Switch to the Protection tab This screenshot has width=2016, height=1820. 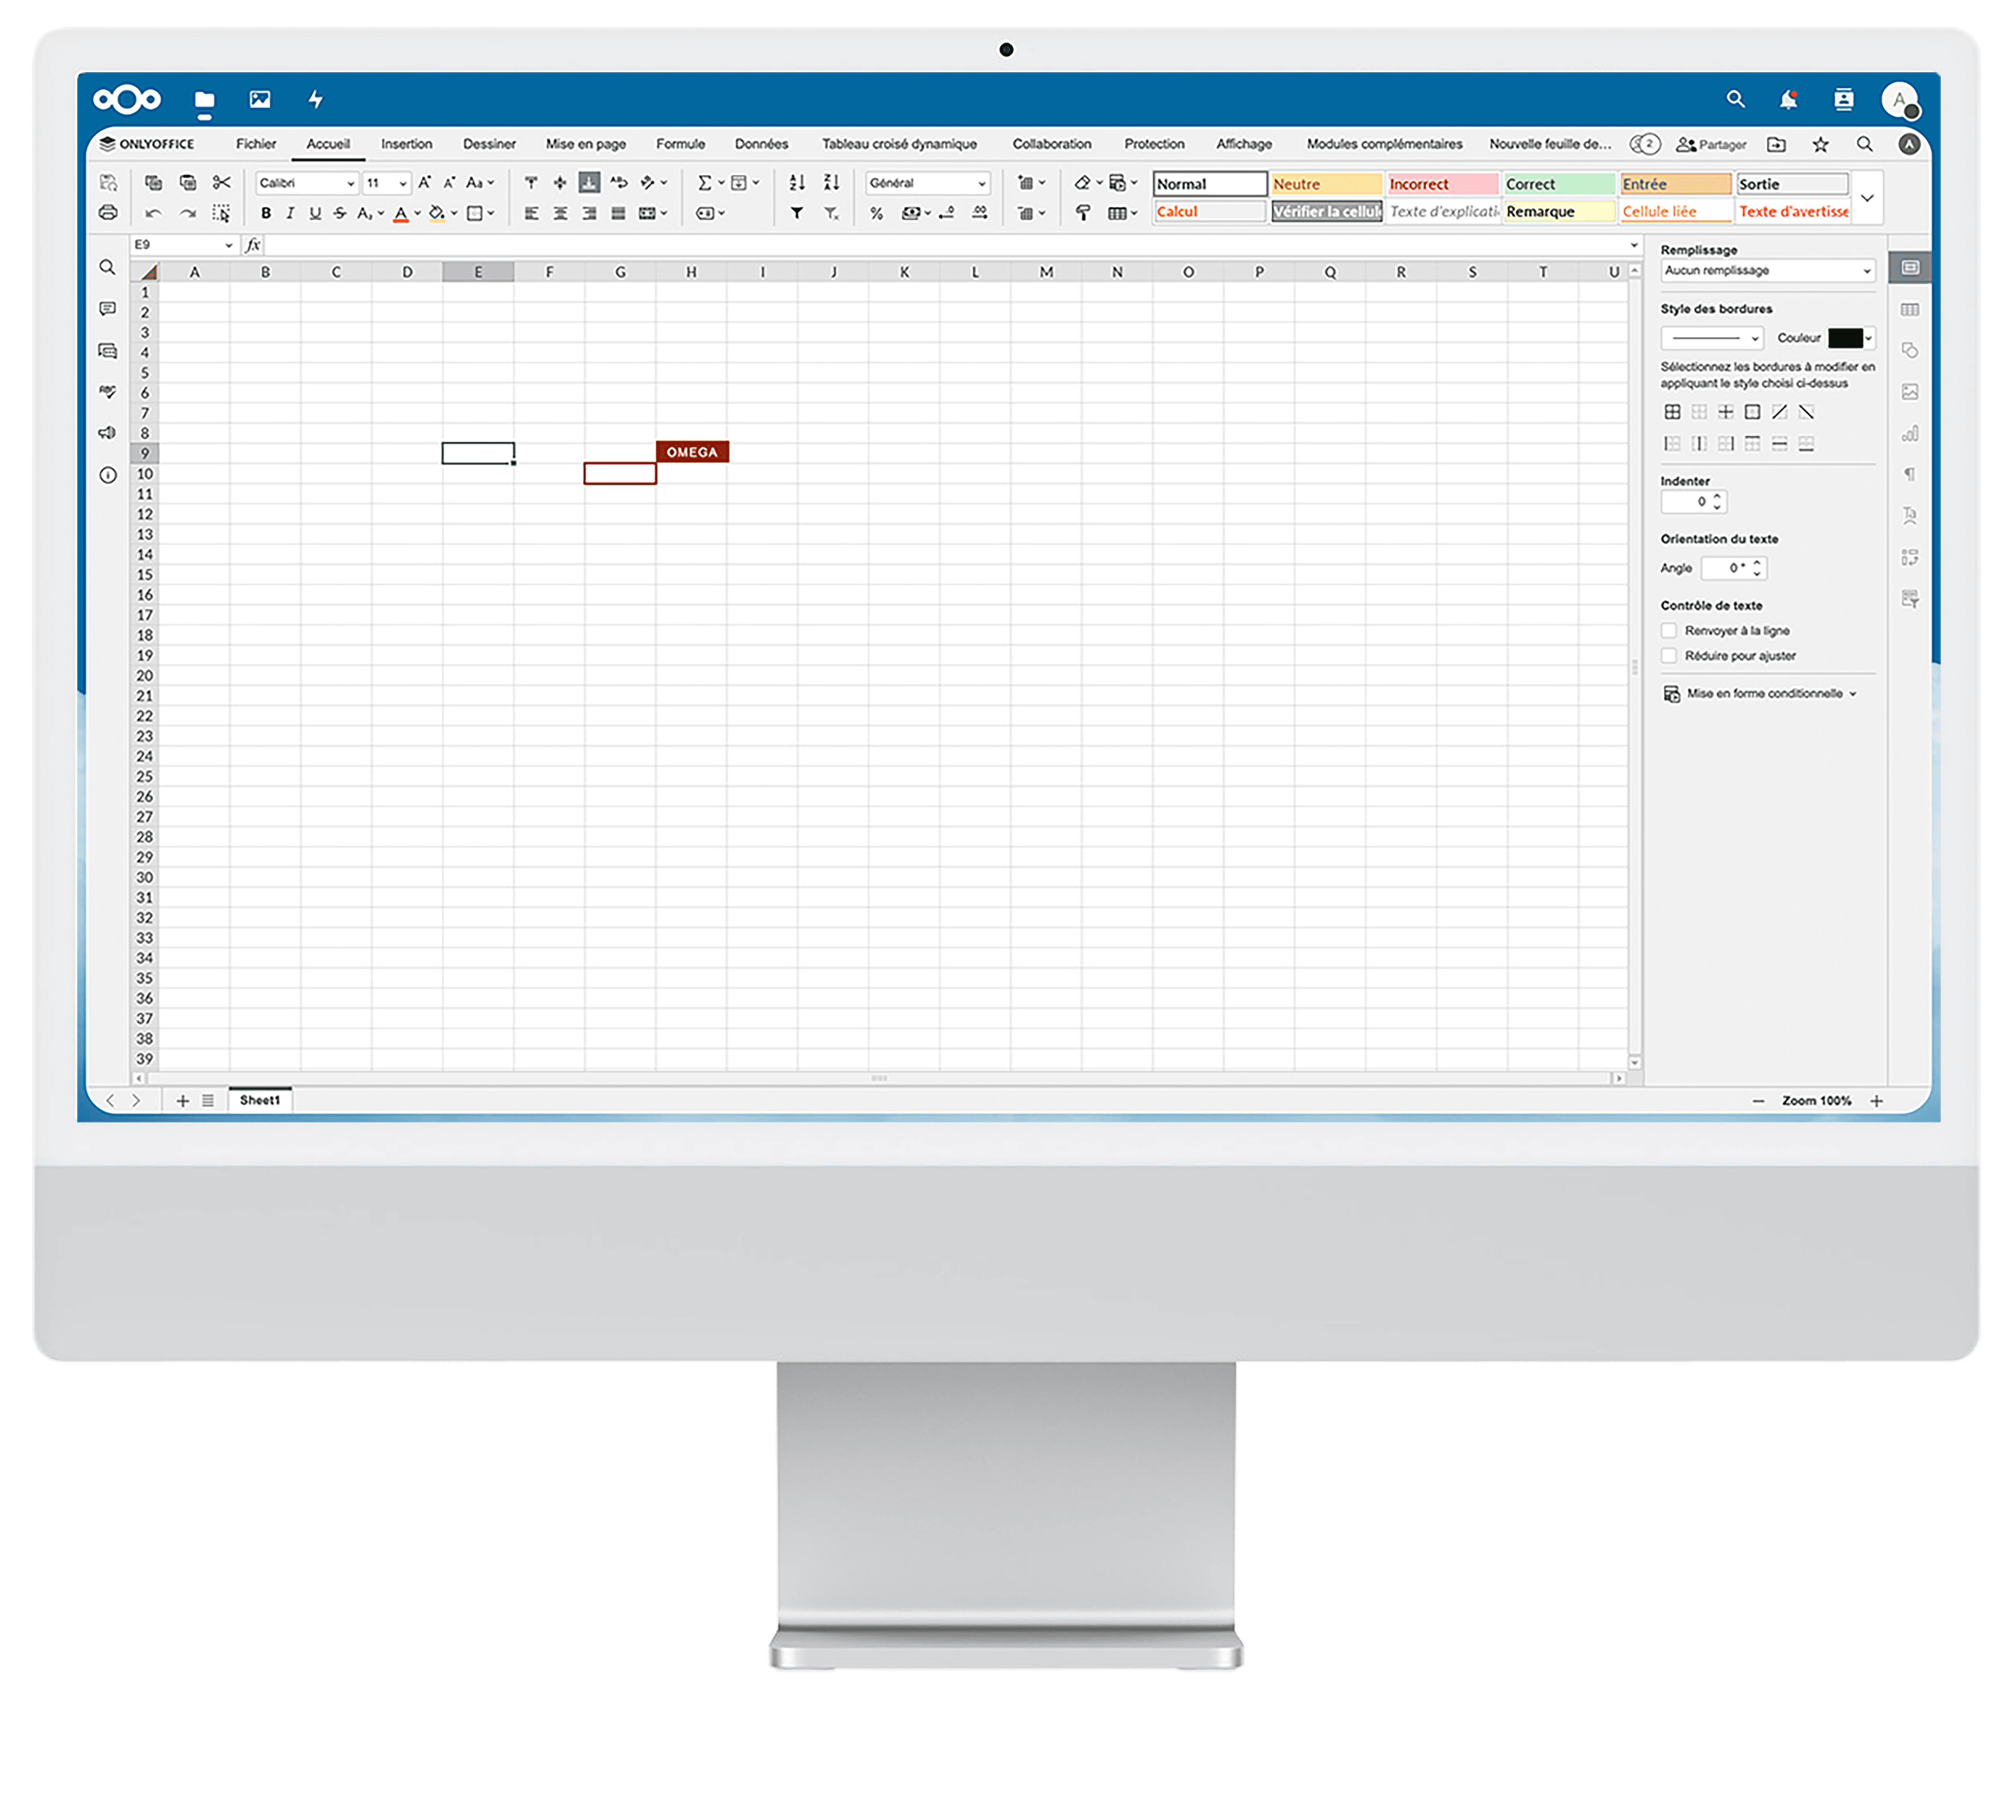[1154, 144]
